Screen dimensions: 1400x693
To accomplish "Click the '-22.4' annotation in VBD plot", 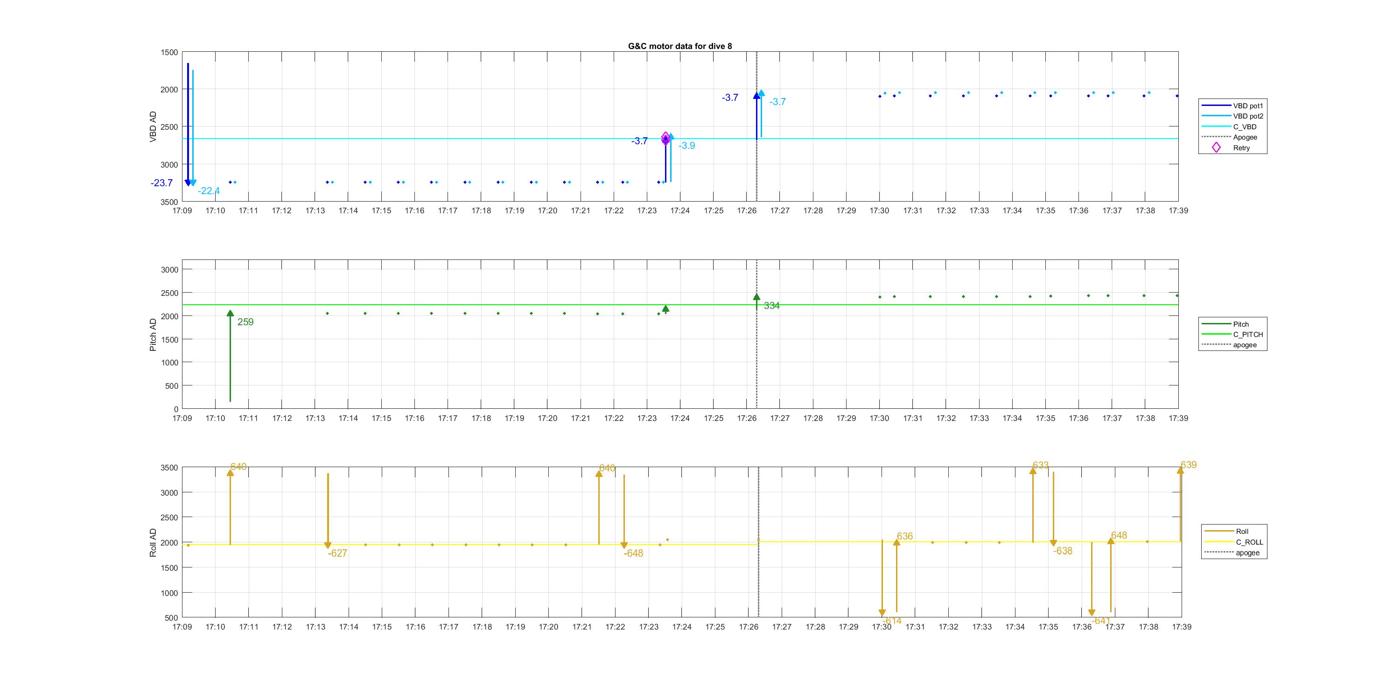I will click(x=209, y=191).
